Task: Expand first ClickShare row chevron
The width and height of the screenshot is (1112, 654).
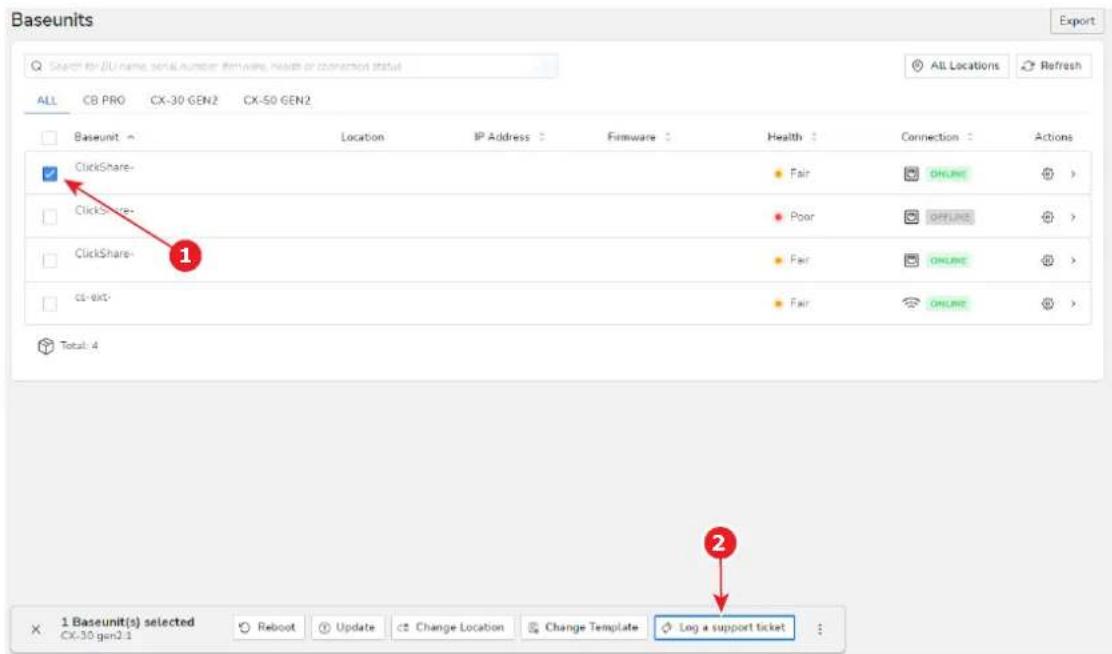Action: click(1073, 174)
